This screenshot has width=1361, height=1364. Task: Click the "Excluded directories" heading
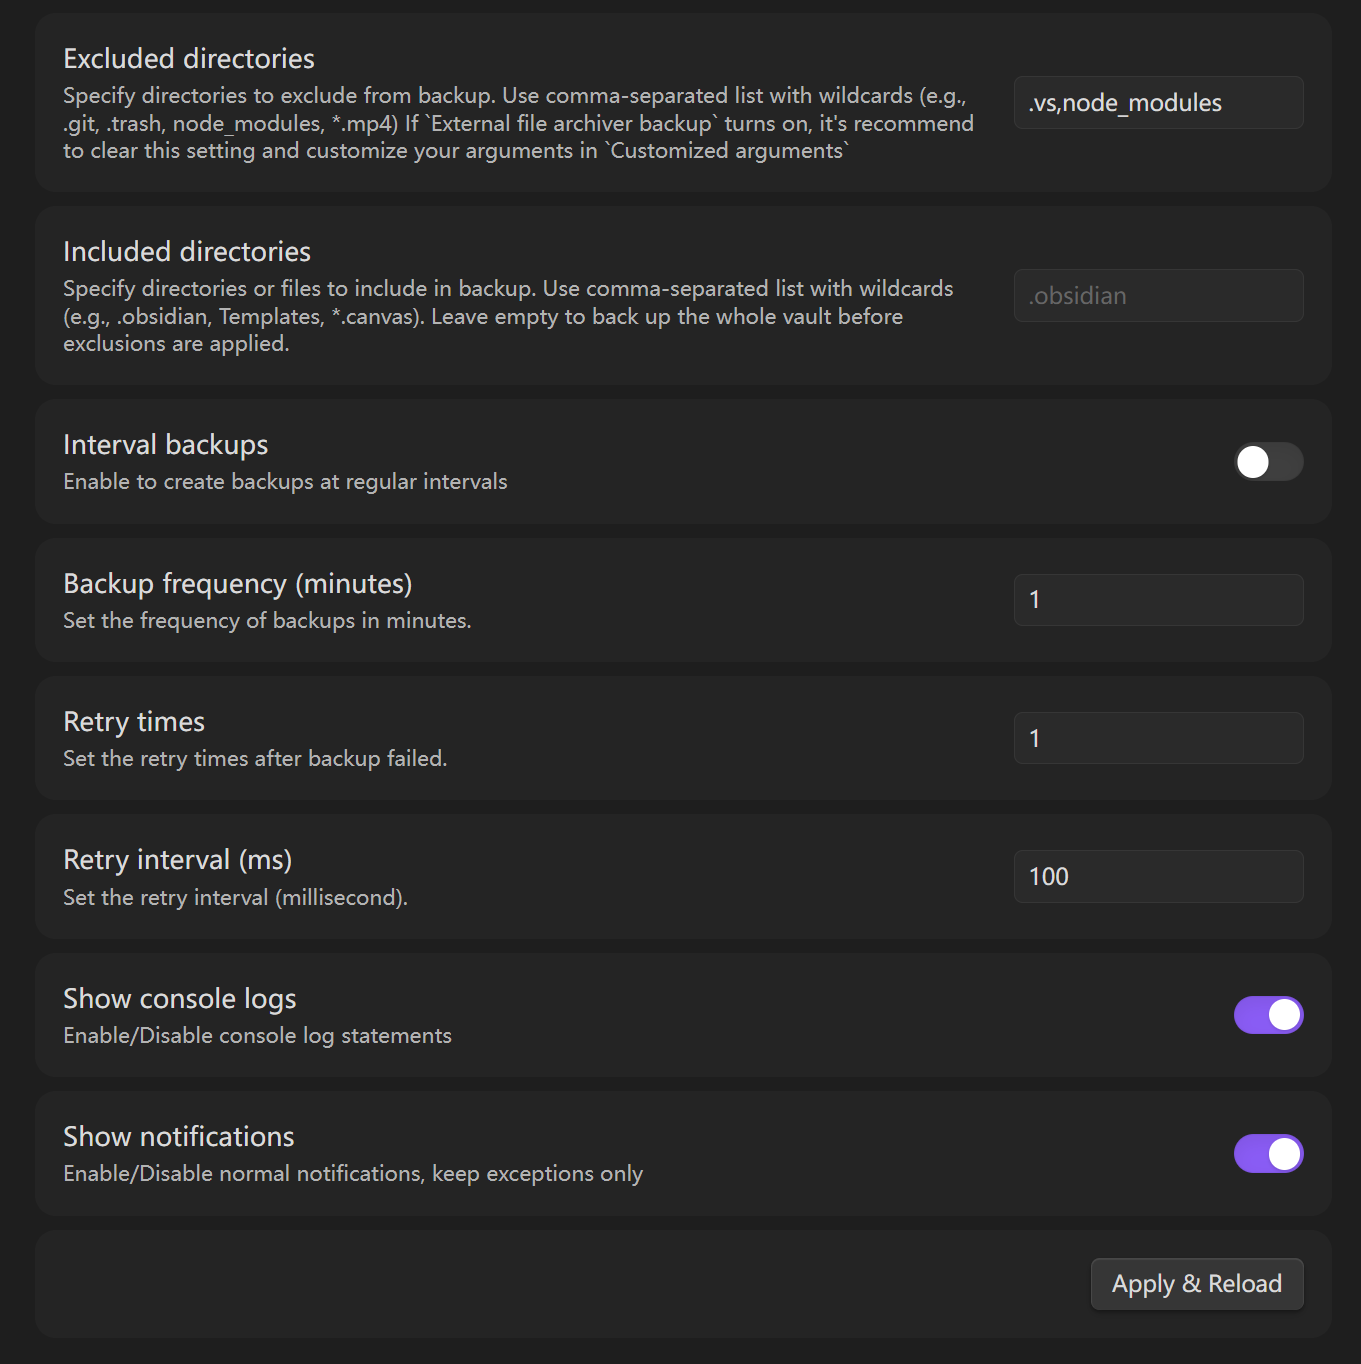189,59
